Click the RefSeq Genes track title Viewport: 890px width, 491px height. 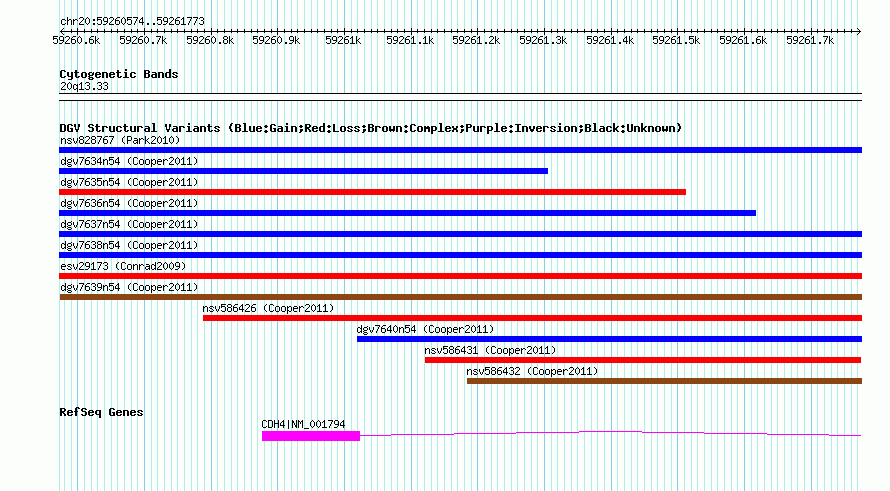coord(101,412)
